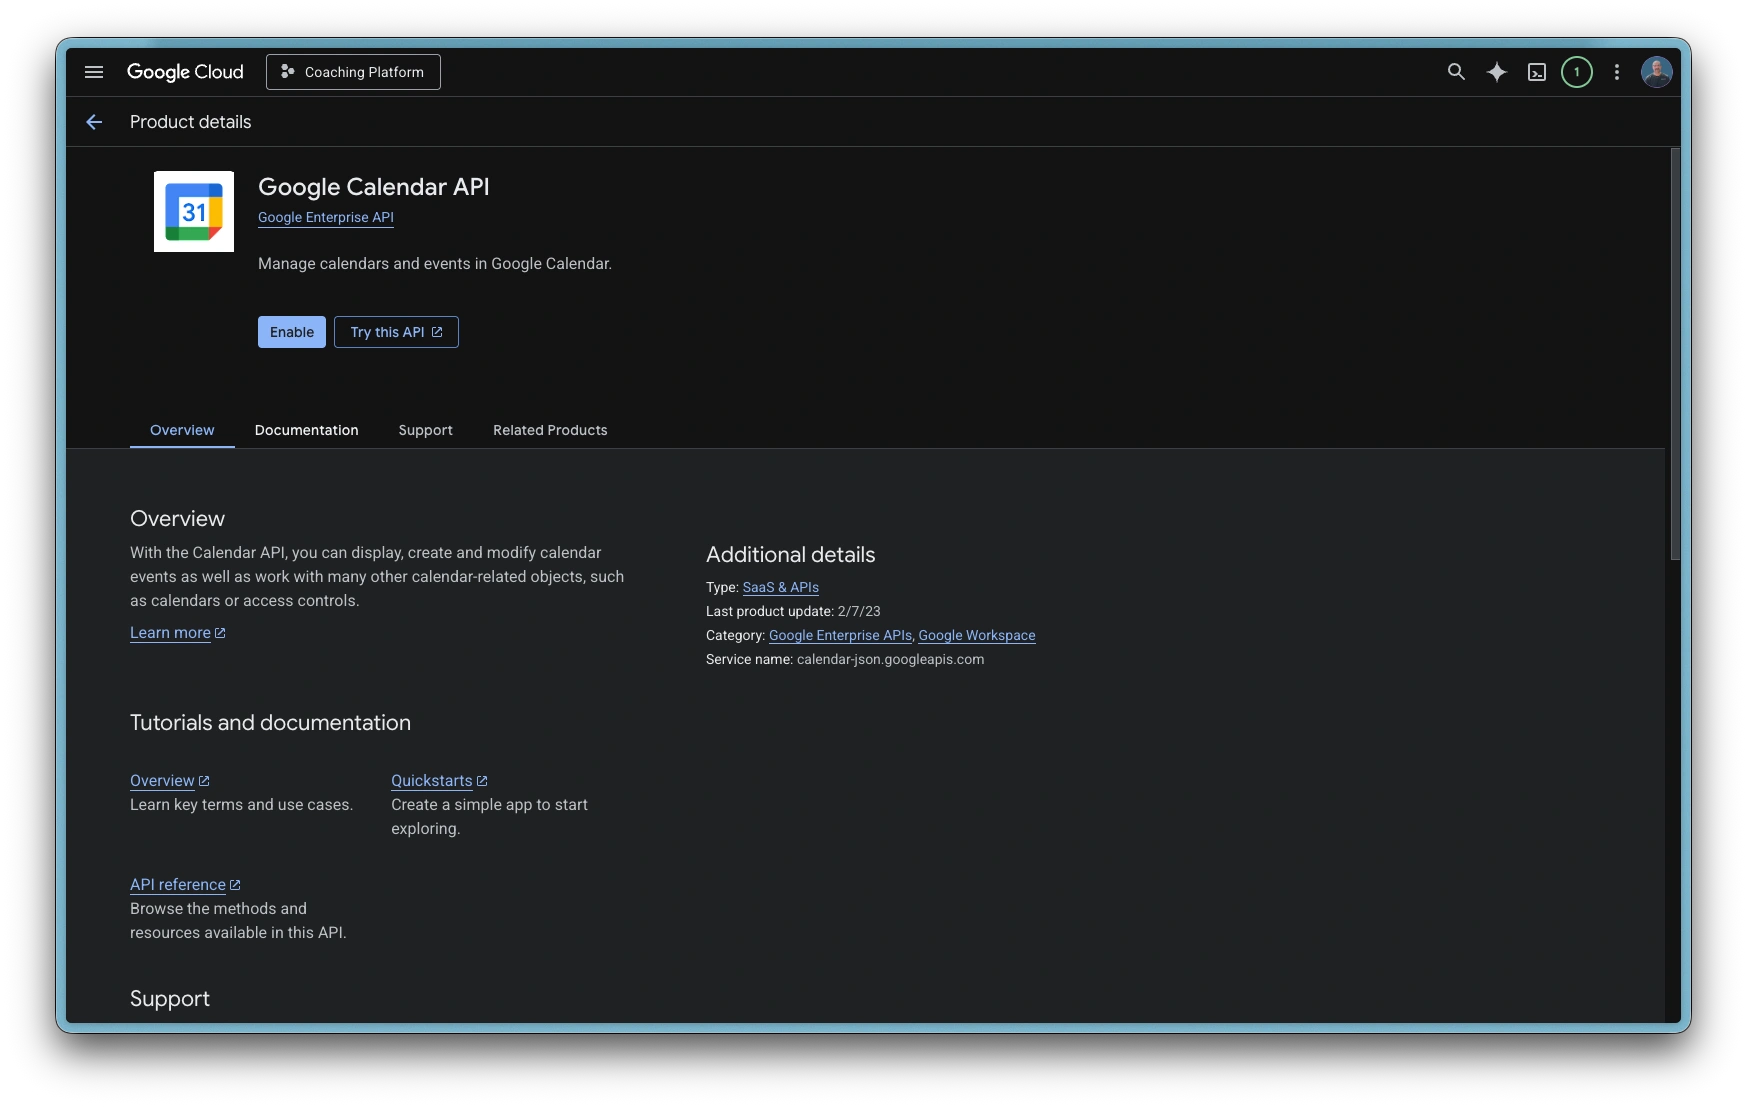This screenshot has height=1107, width=1747.
Task: Open notifications badge showing 1
Action: pyautogui.click(x=1577, y=72)
